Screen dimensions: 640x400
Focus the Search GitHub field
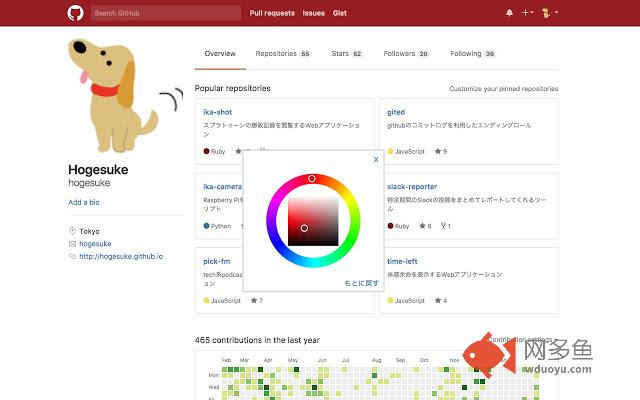[x=165, y=13]
